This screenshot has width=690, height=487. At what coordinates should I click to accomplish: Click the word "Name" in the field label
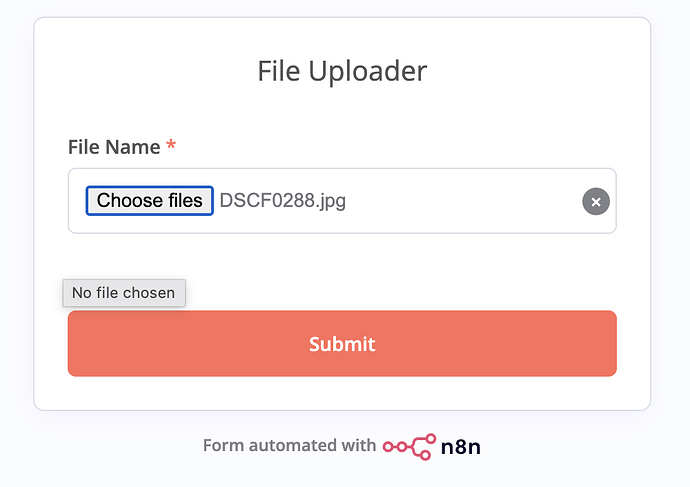(x=133, y=147)
